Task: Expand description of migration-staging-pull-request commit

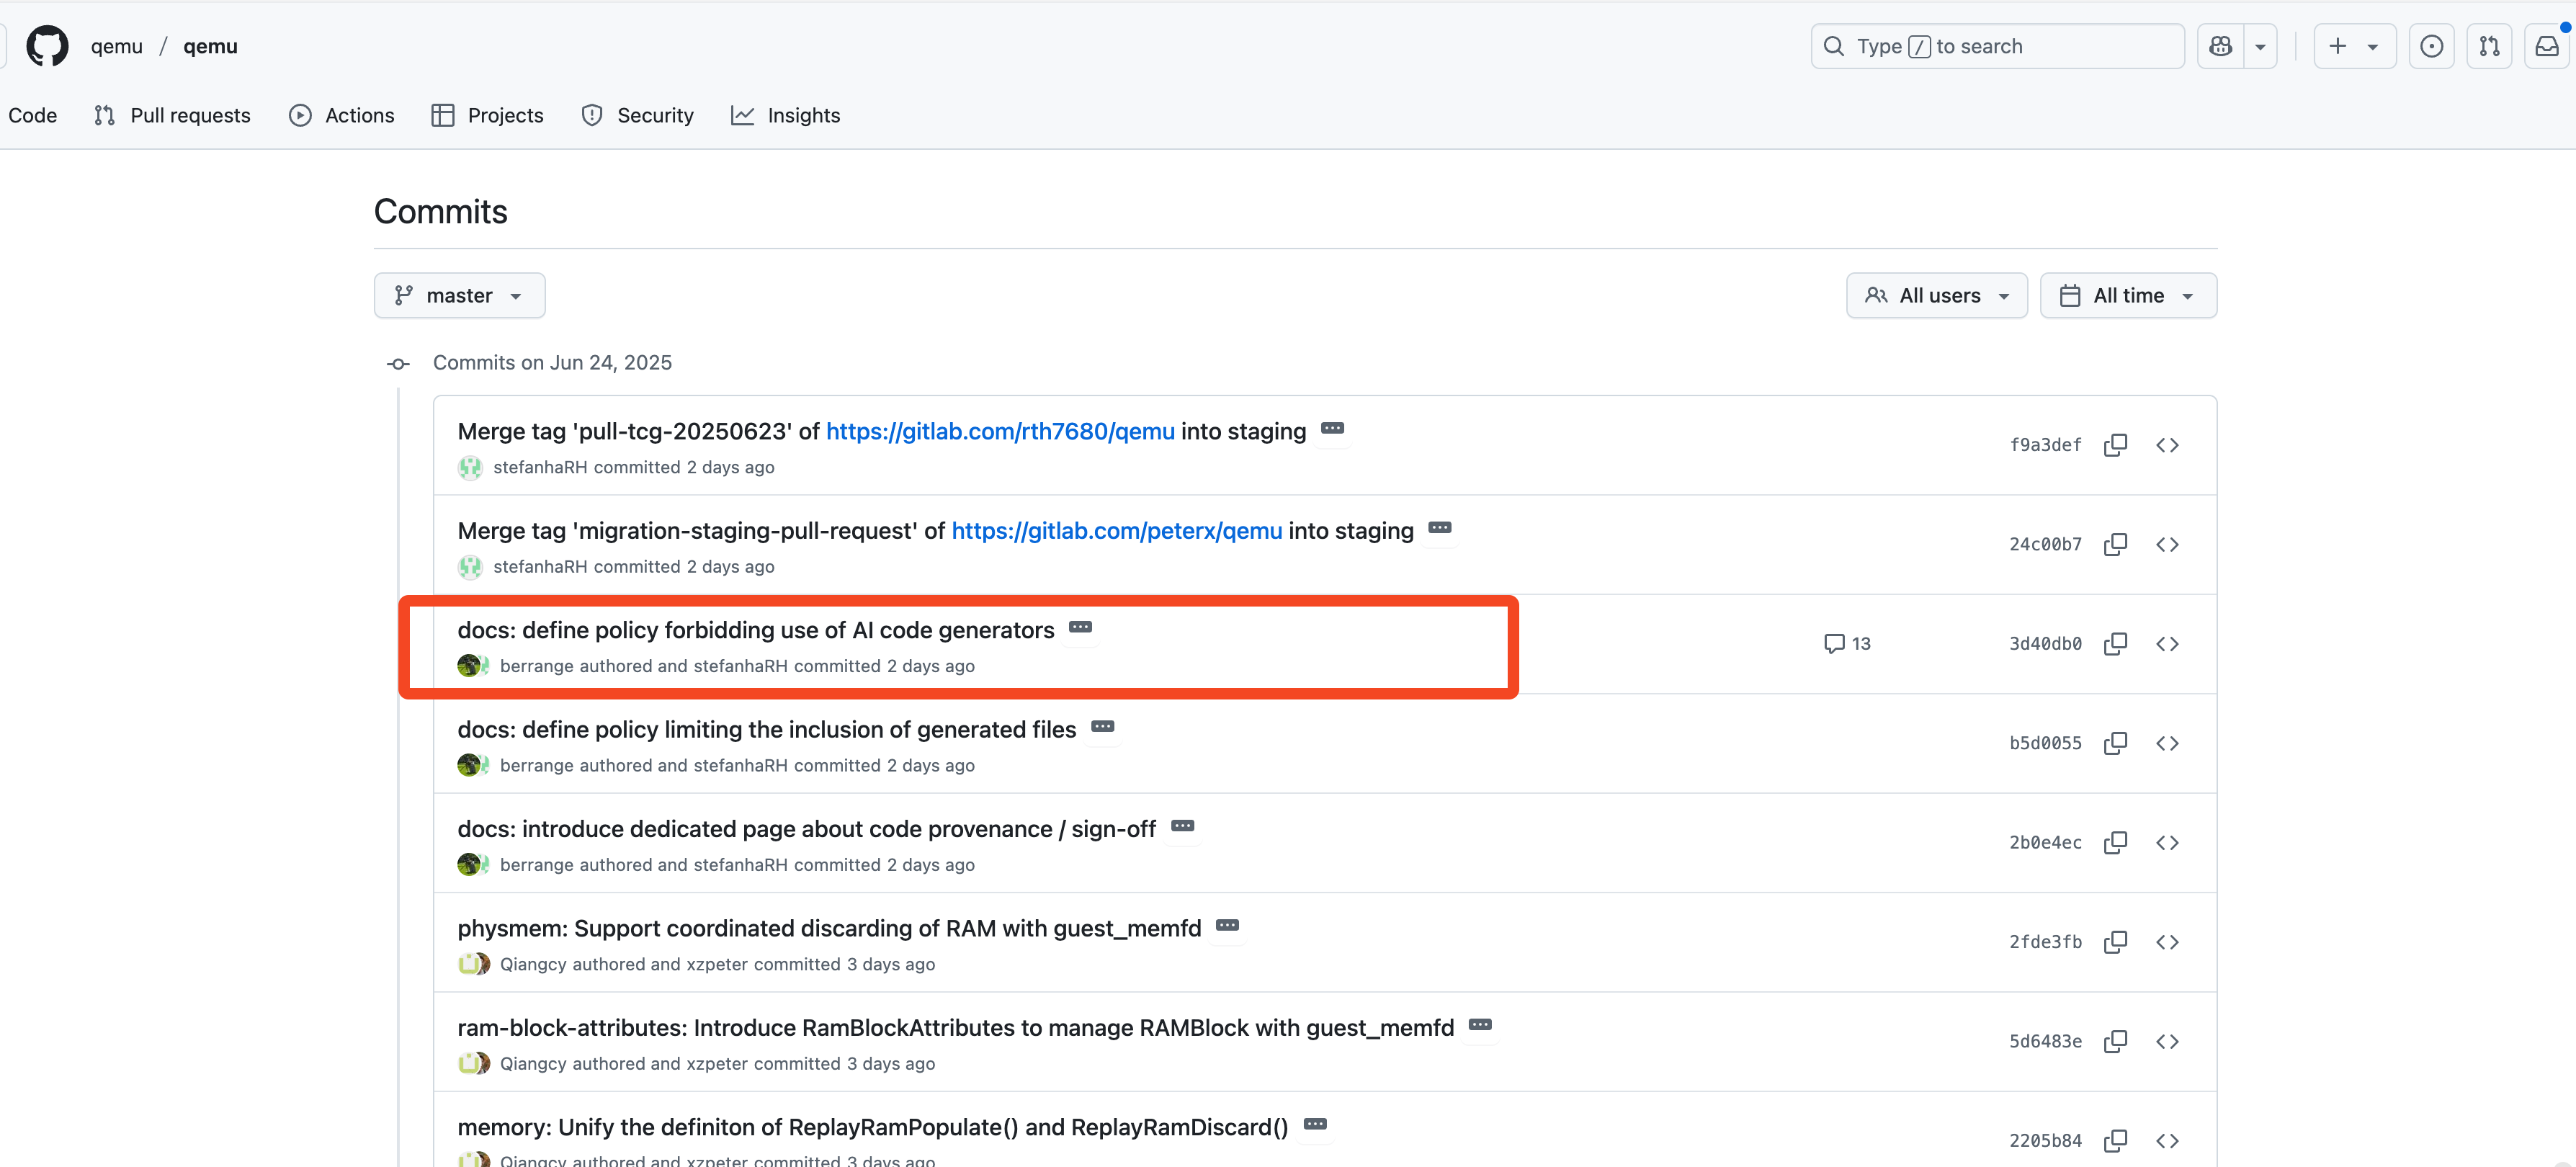Action: pos(1439,528)
